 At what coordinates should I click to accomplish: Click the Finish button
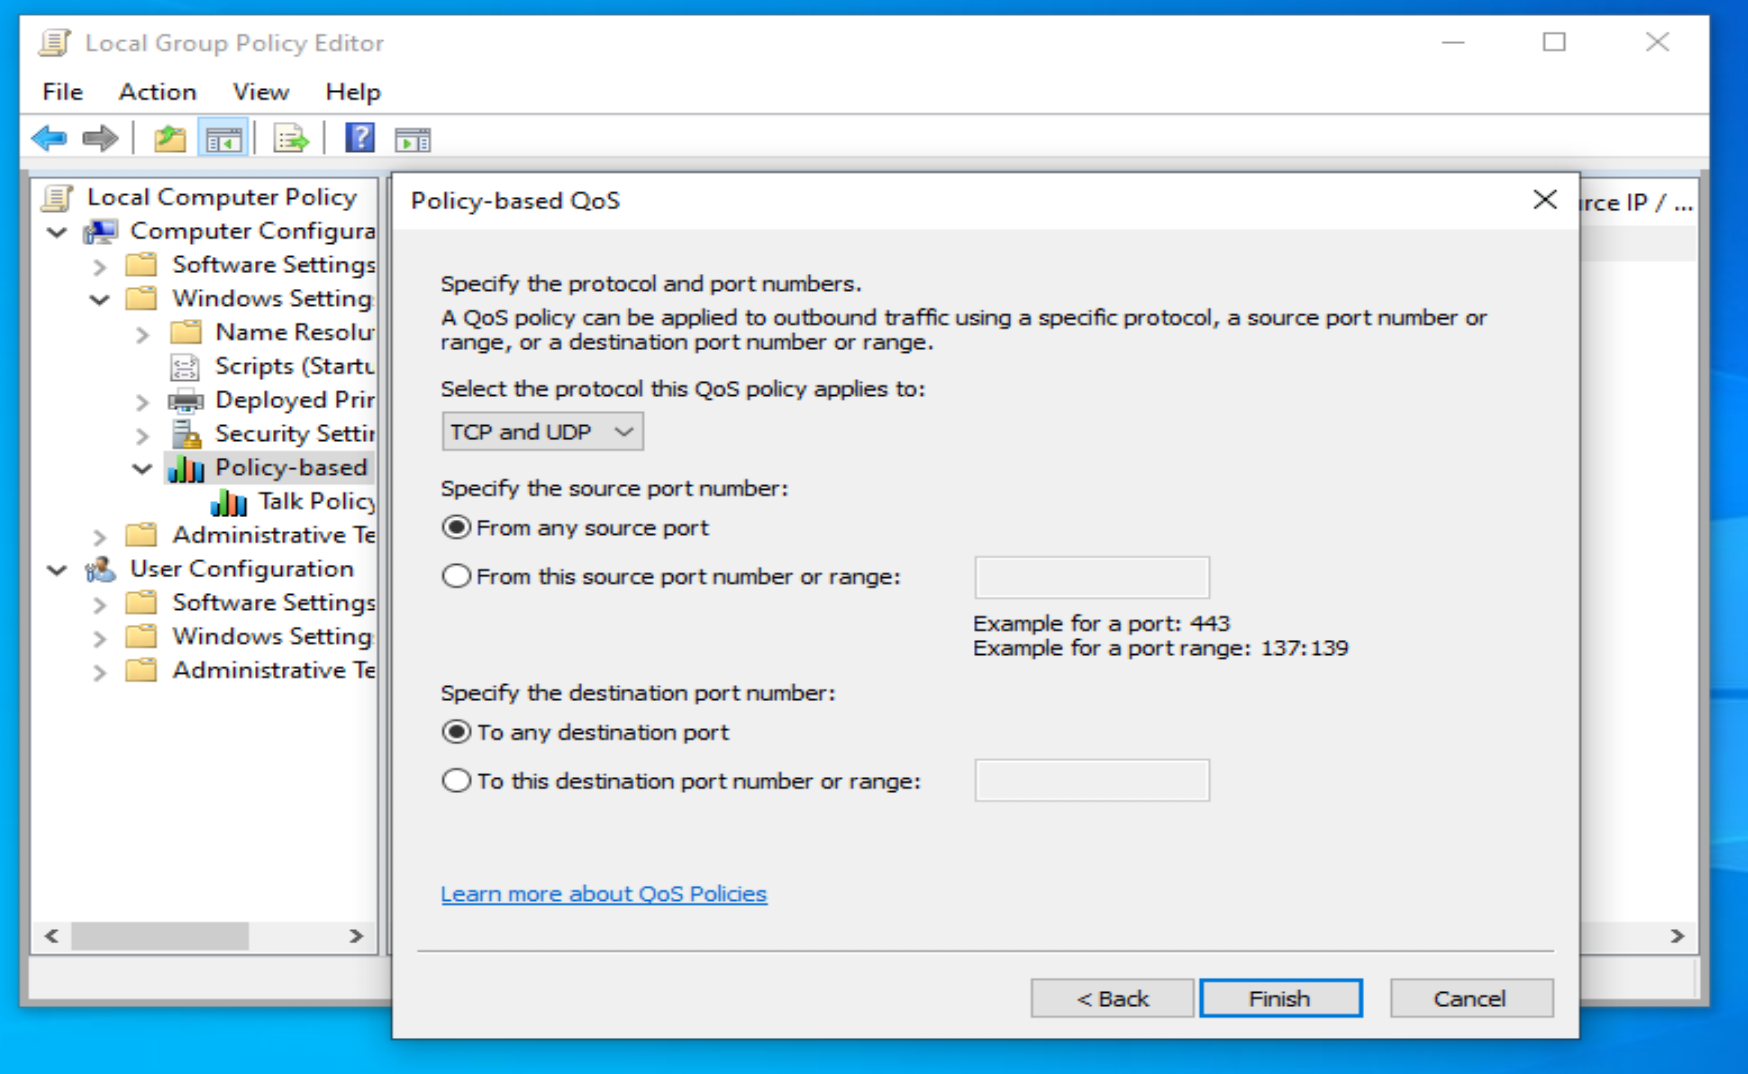coord(1280,998)
